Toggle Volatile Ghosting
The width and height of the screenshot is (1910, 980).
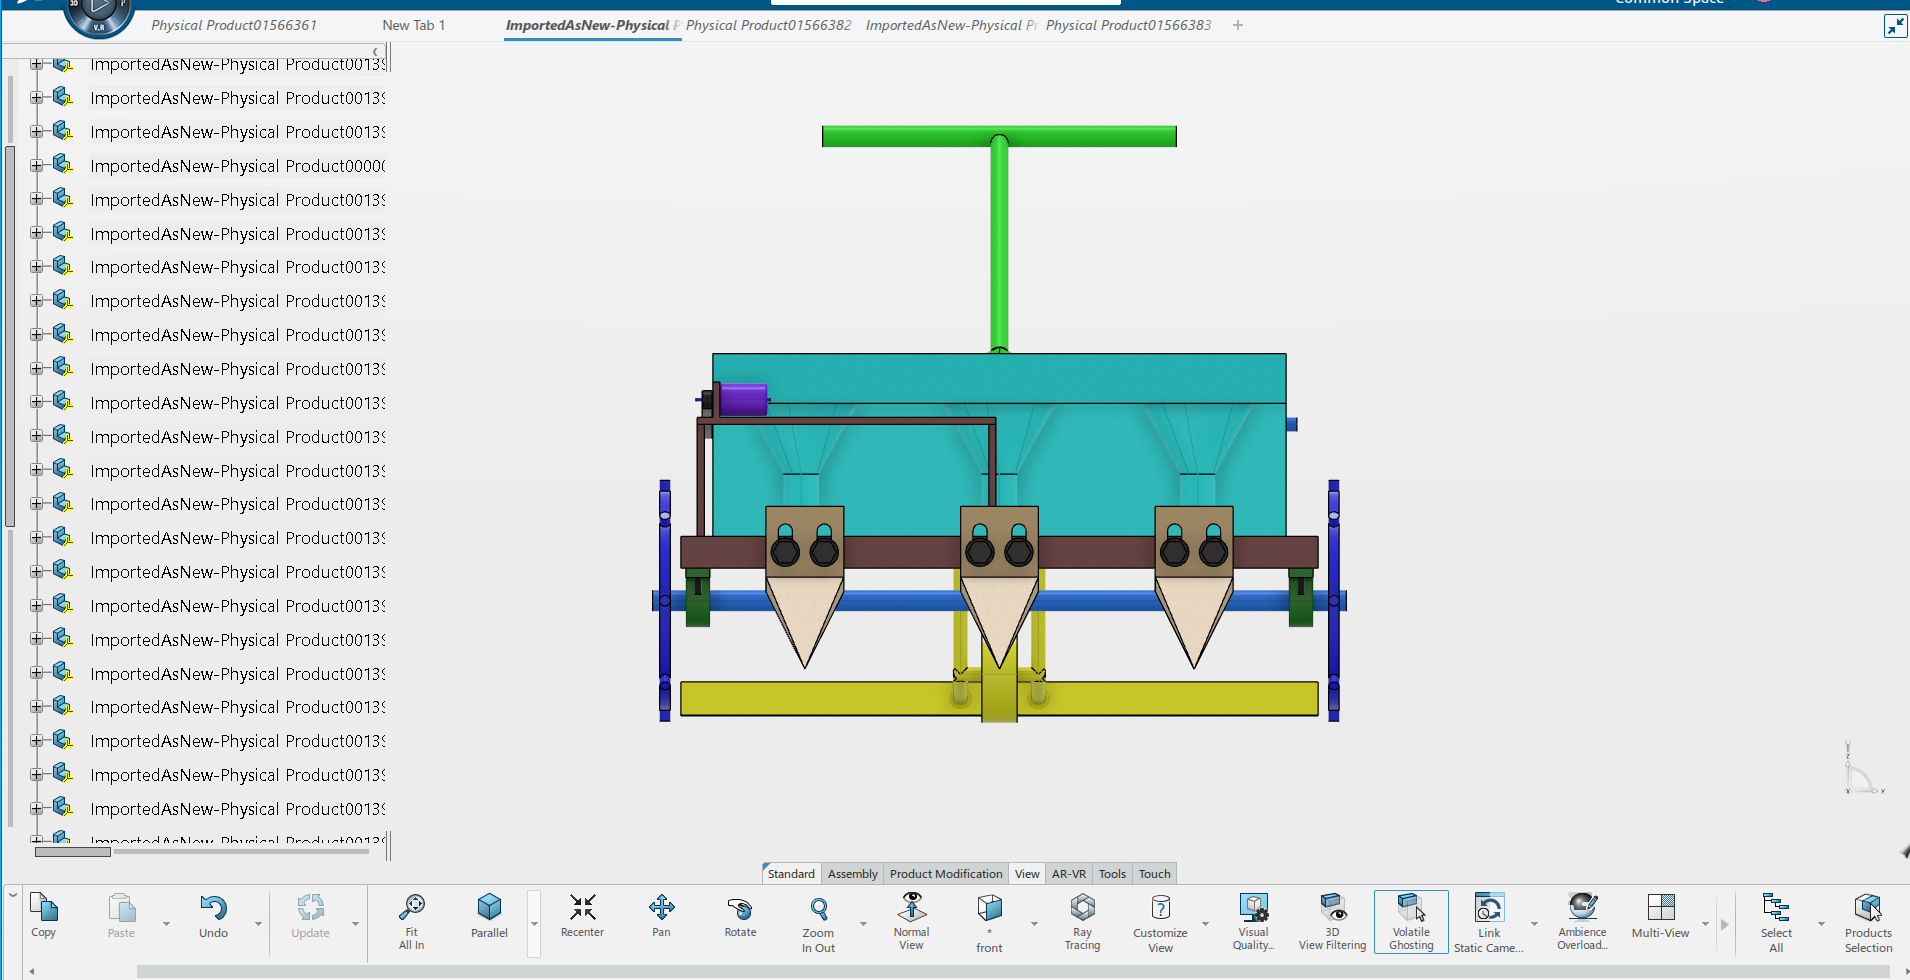[1411, 921]
